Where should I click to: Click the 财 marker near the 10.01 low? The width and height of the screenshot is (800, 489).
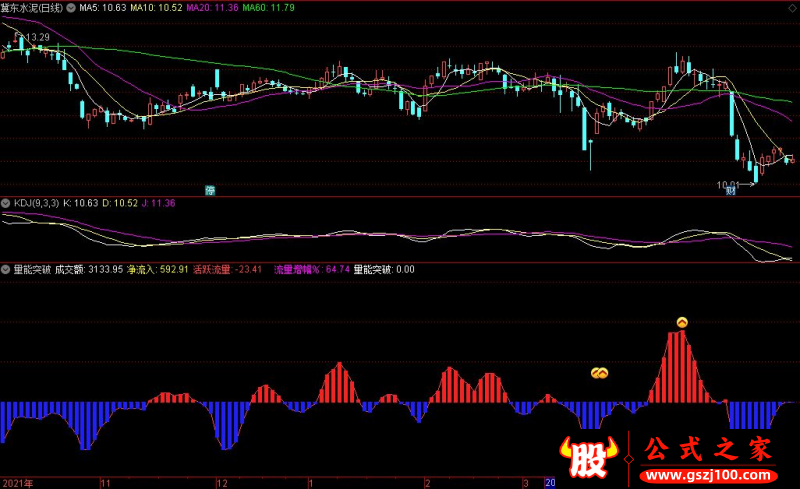pyautogui.click(x=731, y=190)
